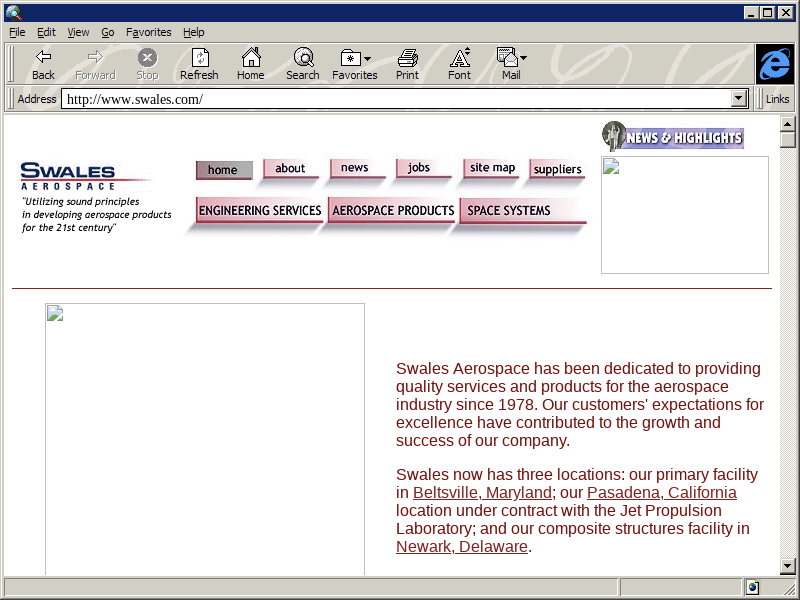Select the jobs navigation button
Screen dimensions: 800x600
pyautogui.click(x=419, y=168)
